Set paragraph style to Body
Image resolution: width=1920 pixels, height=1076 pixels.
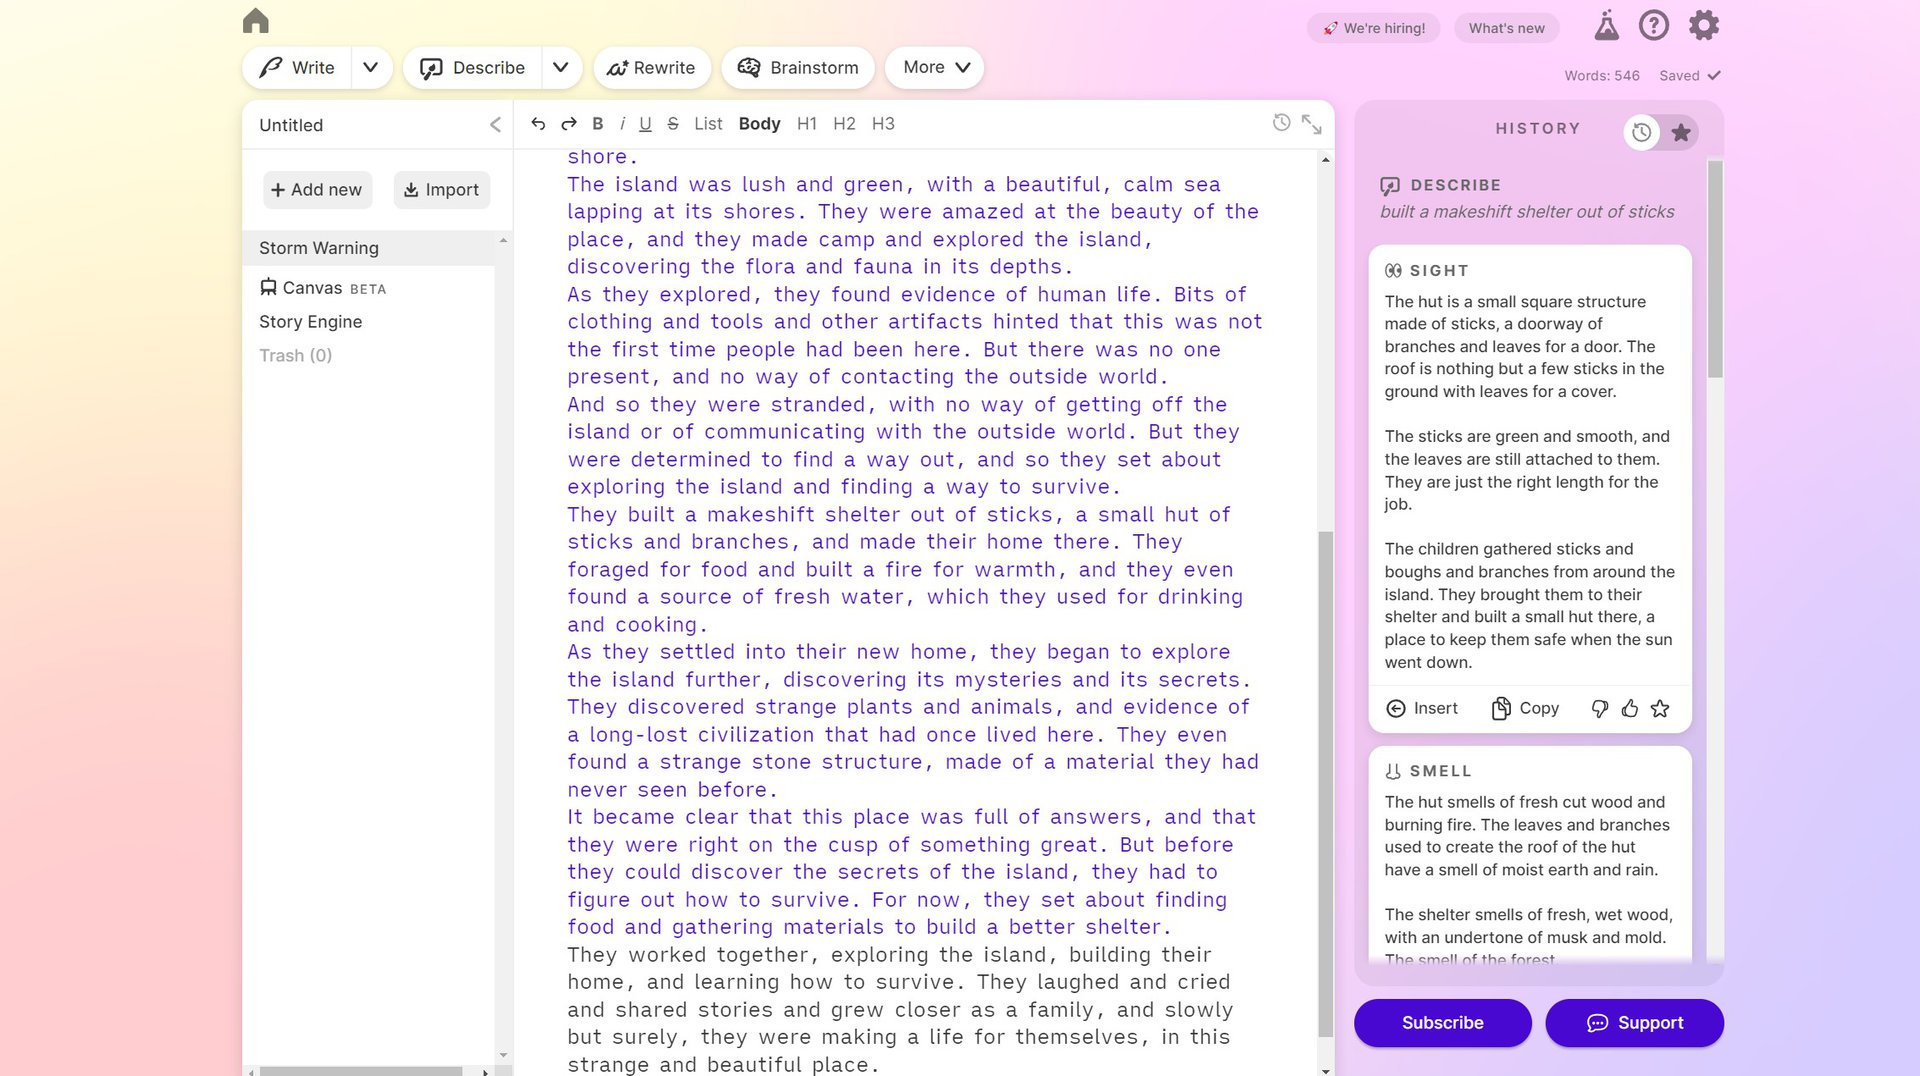point(759,124)
